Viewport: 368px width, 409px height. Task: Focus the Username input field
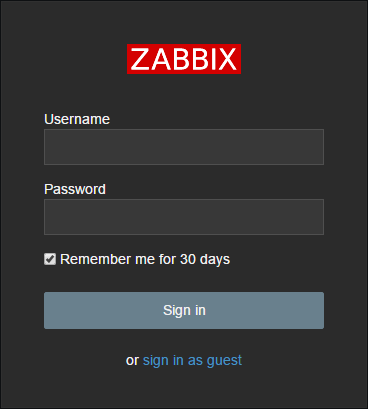pos(184,147)
